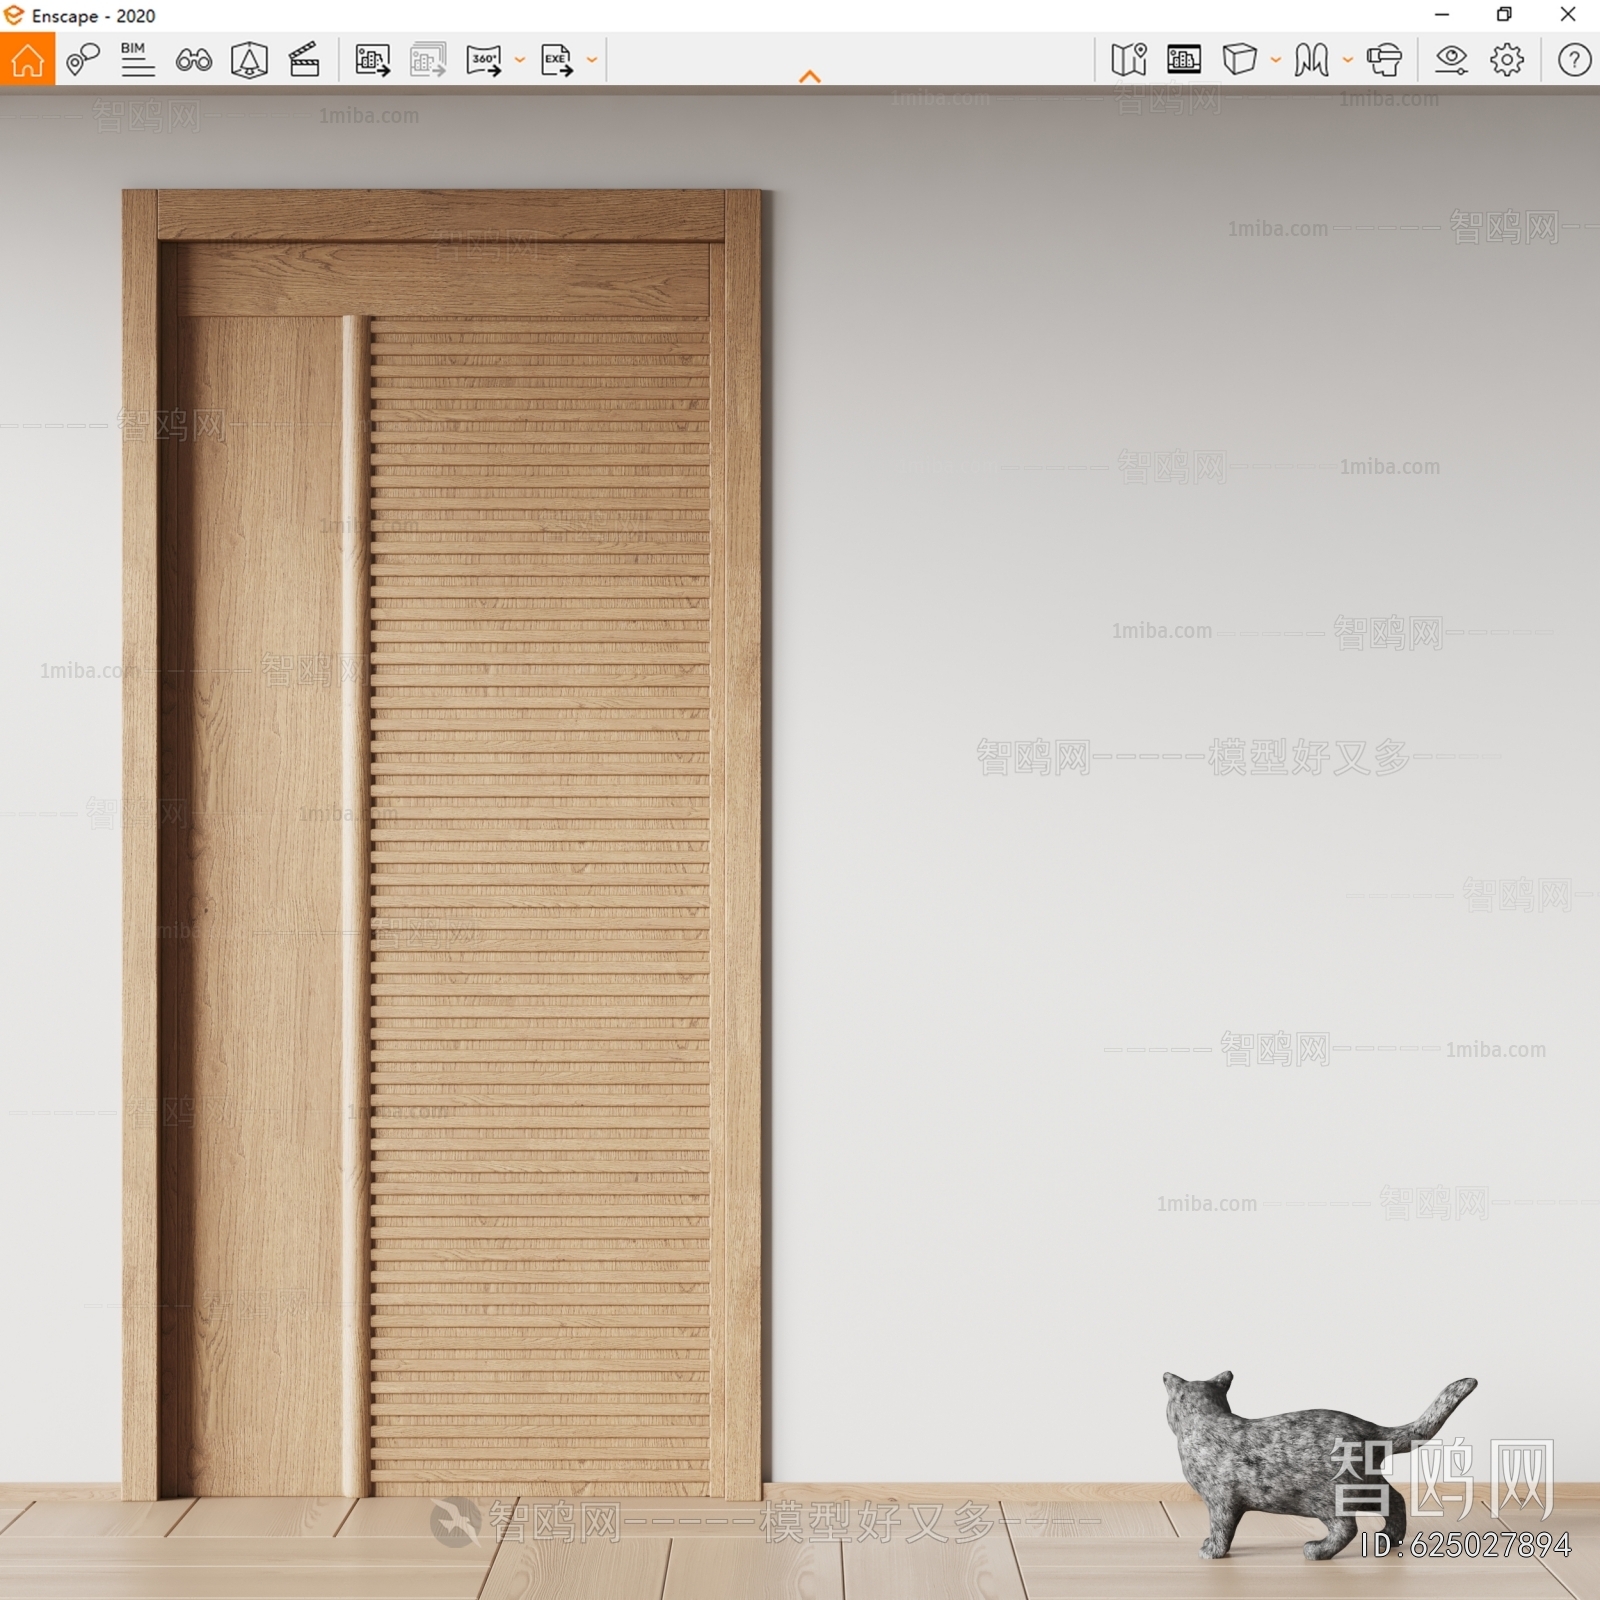This screenshot has width=1600, height=1600.
Task: Expand the wings mode dropdown arrow
Action: (1348, 60)
